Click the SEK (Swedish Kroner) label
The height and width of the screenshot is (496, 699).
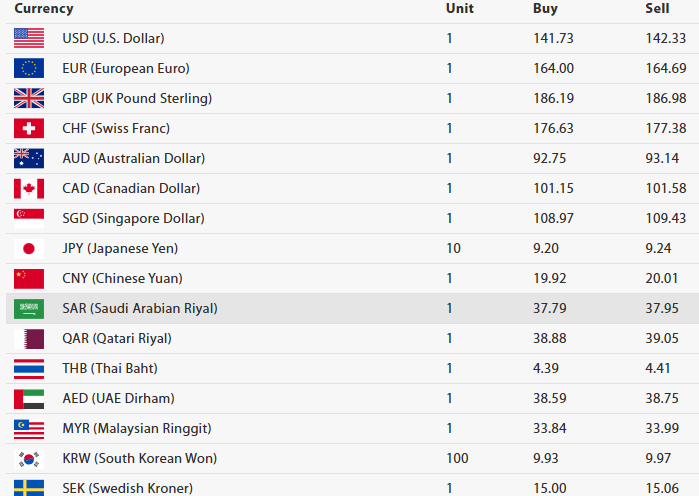[x=127, y=488]
